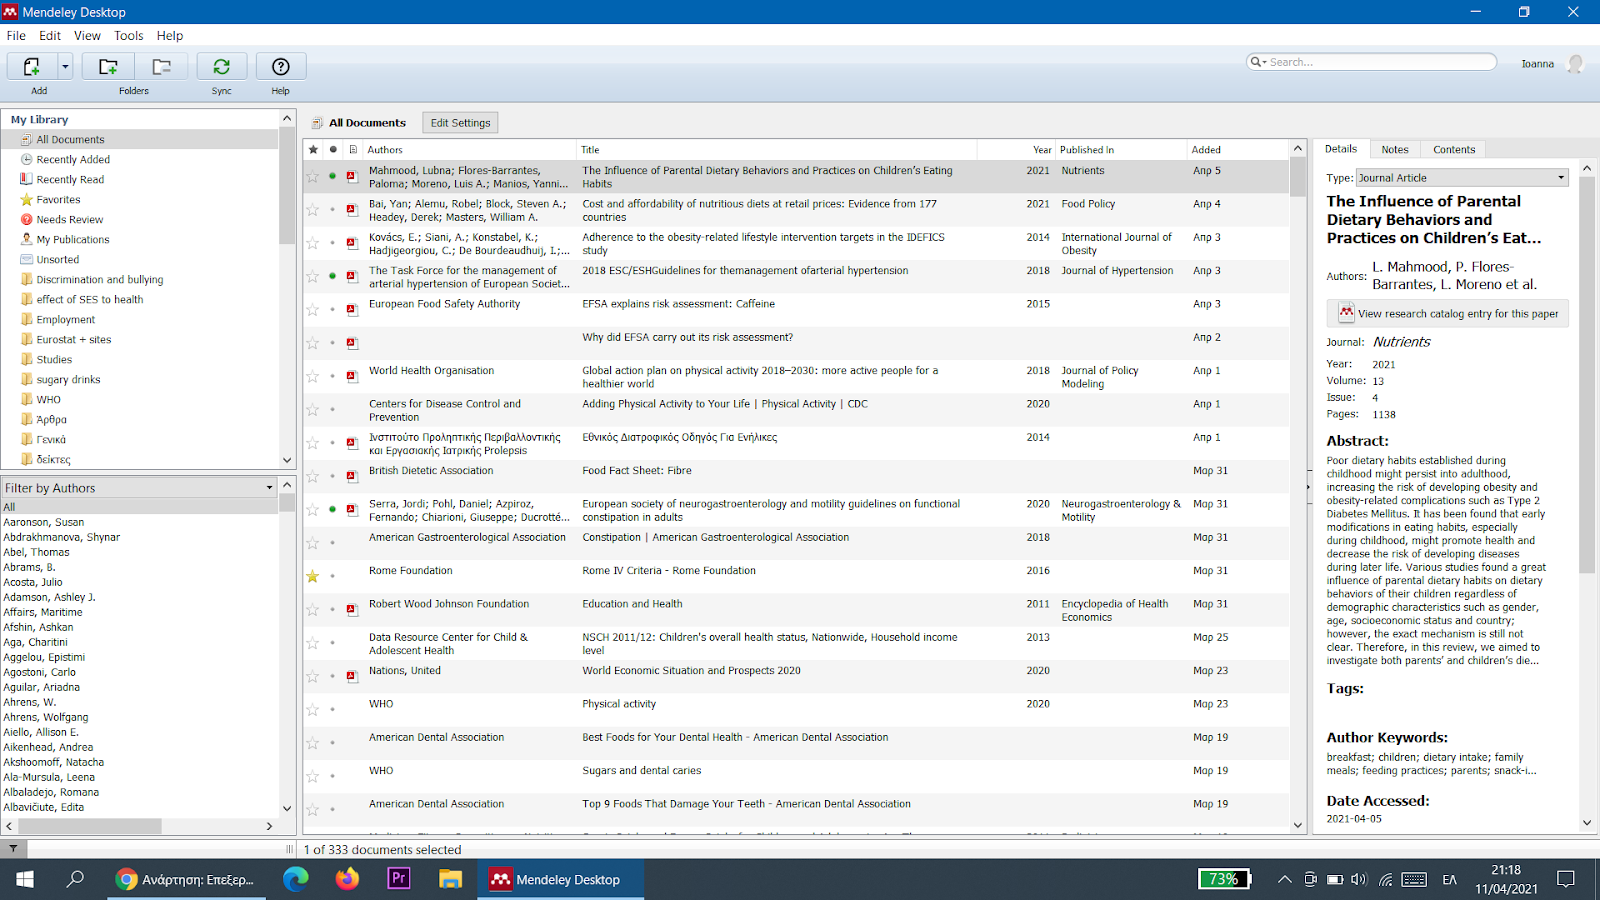Viewport: 1600px width, 900px height.
Task: Open the File menu
Action: (x=16, y=35)
